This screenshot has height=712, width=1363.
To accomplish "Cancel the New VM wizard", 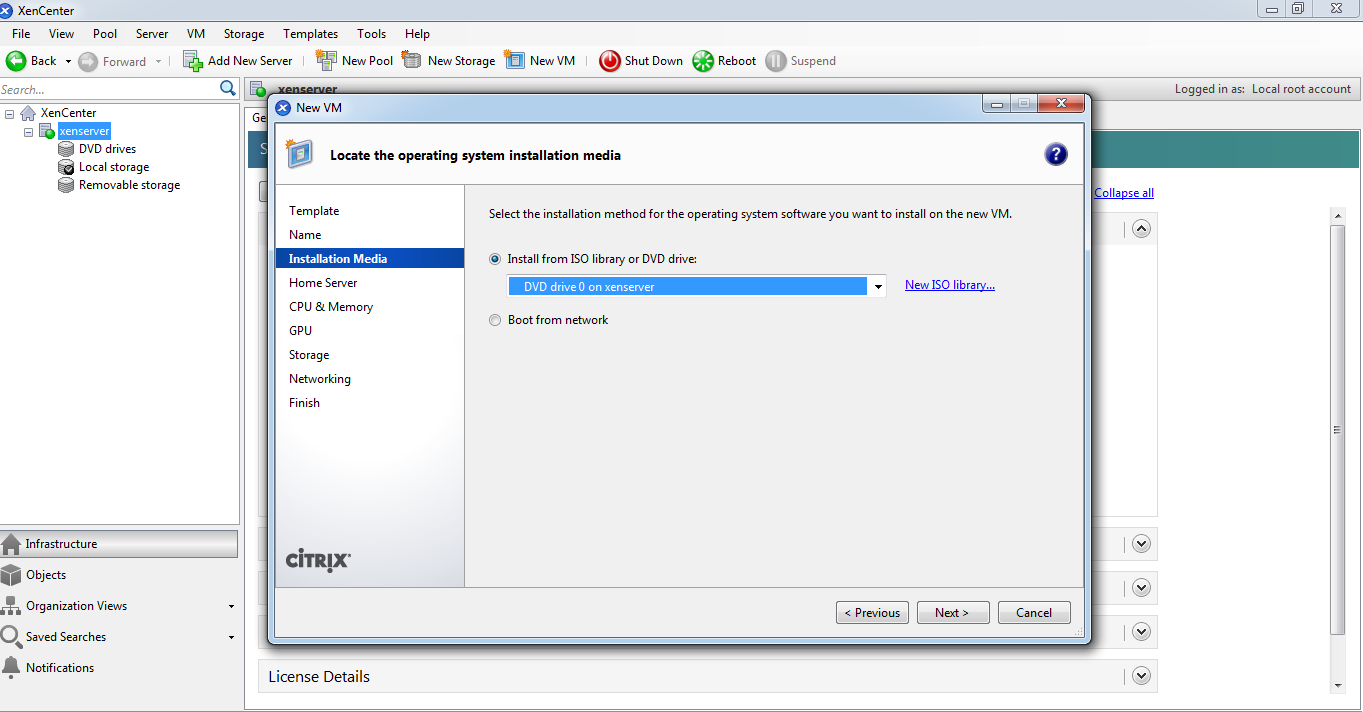I will [x=1034, y=613].
